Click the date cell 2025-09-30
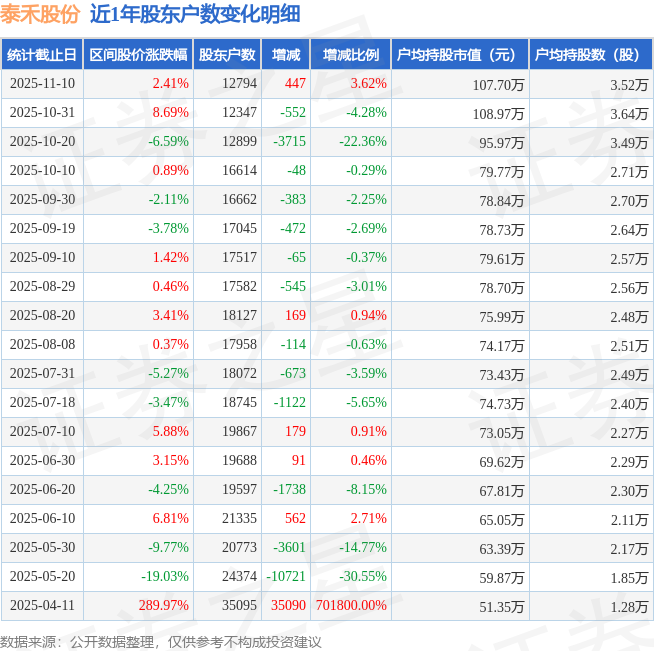This screenshot has height=651, width=654. point(43,199)
